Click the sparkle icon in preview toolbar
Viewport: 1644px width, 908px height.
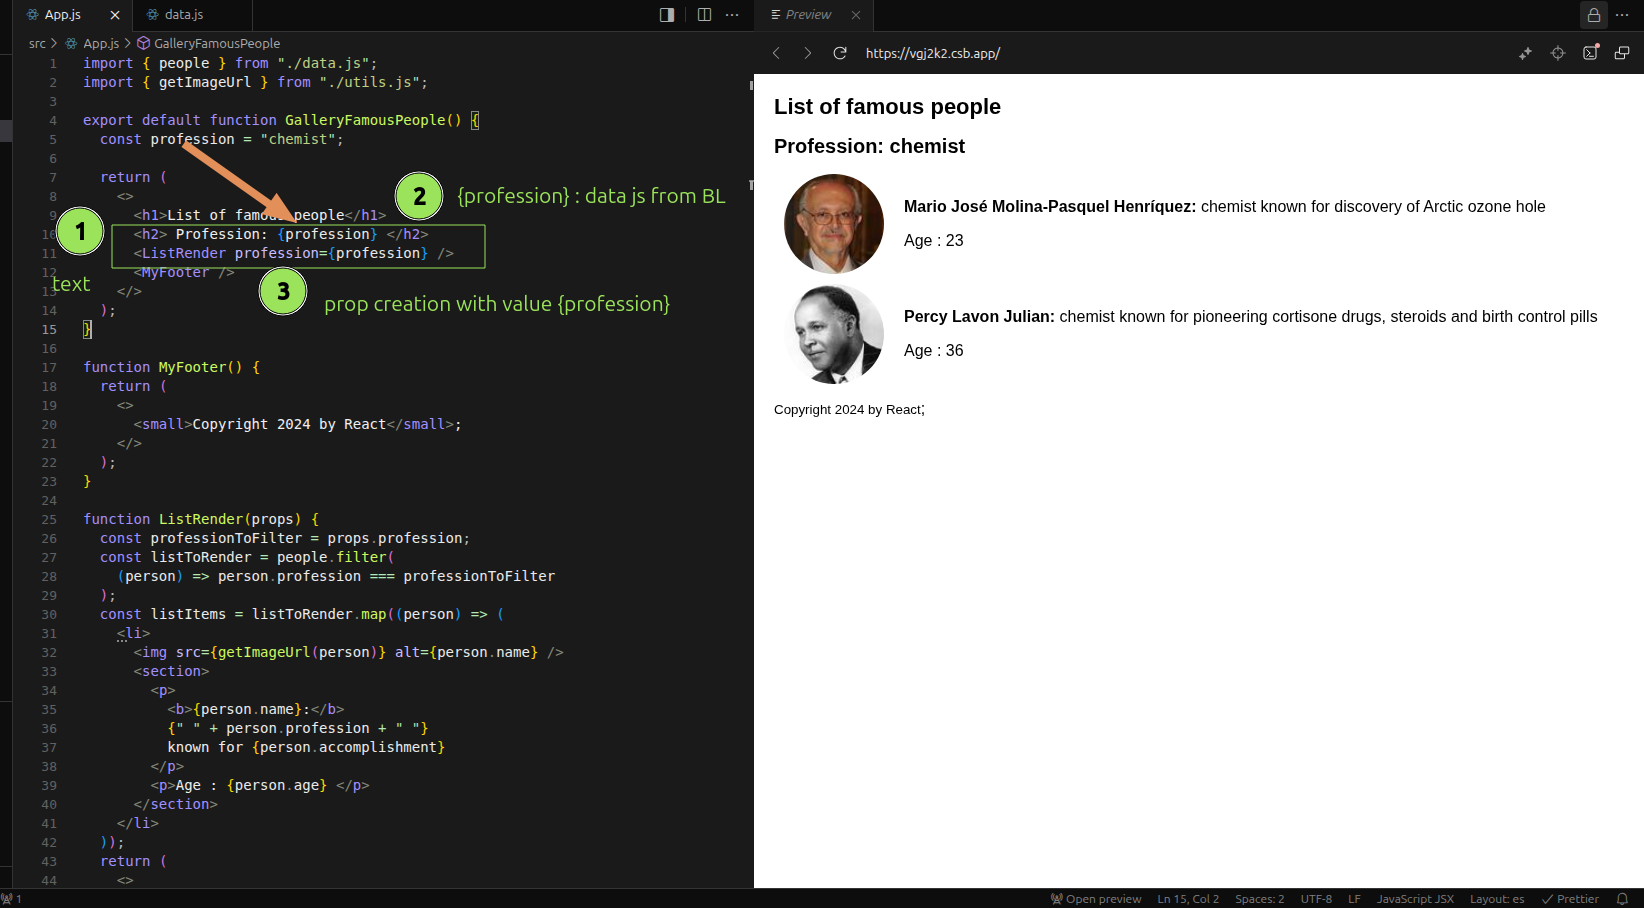1525,53
